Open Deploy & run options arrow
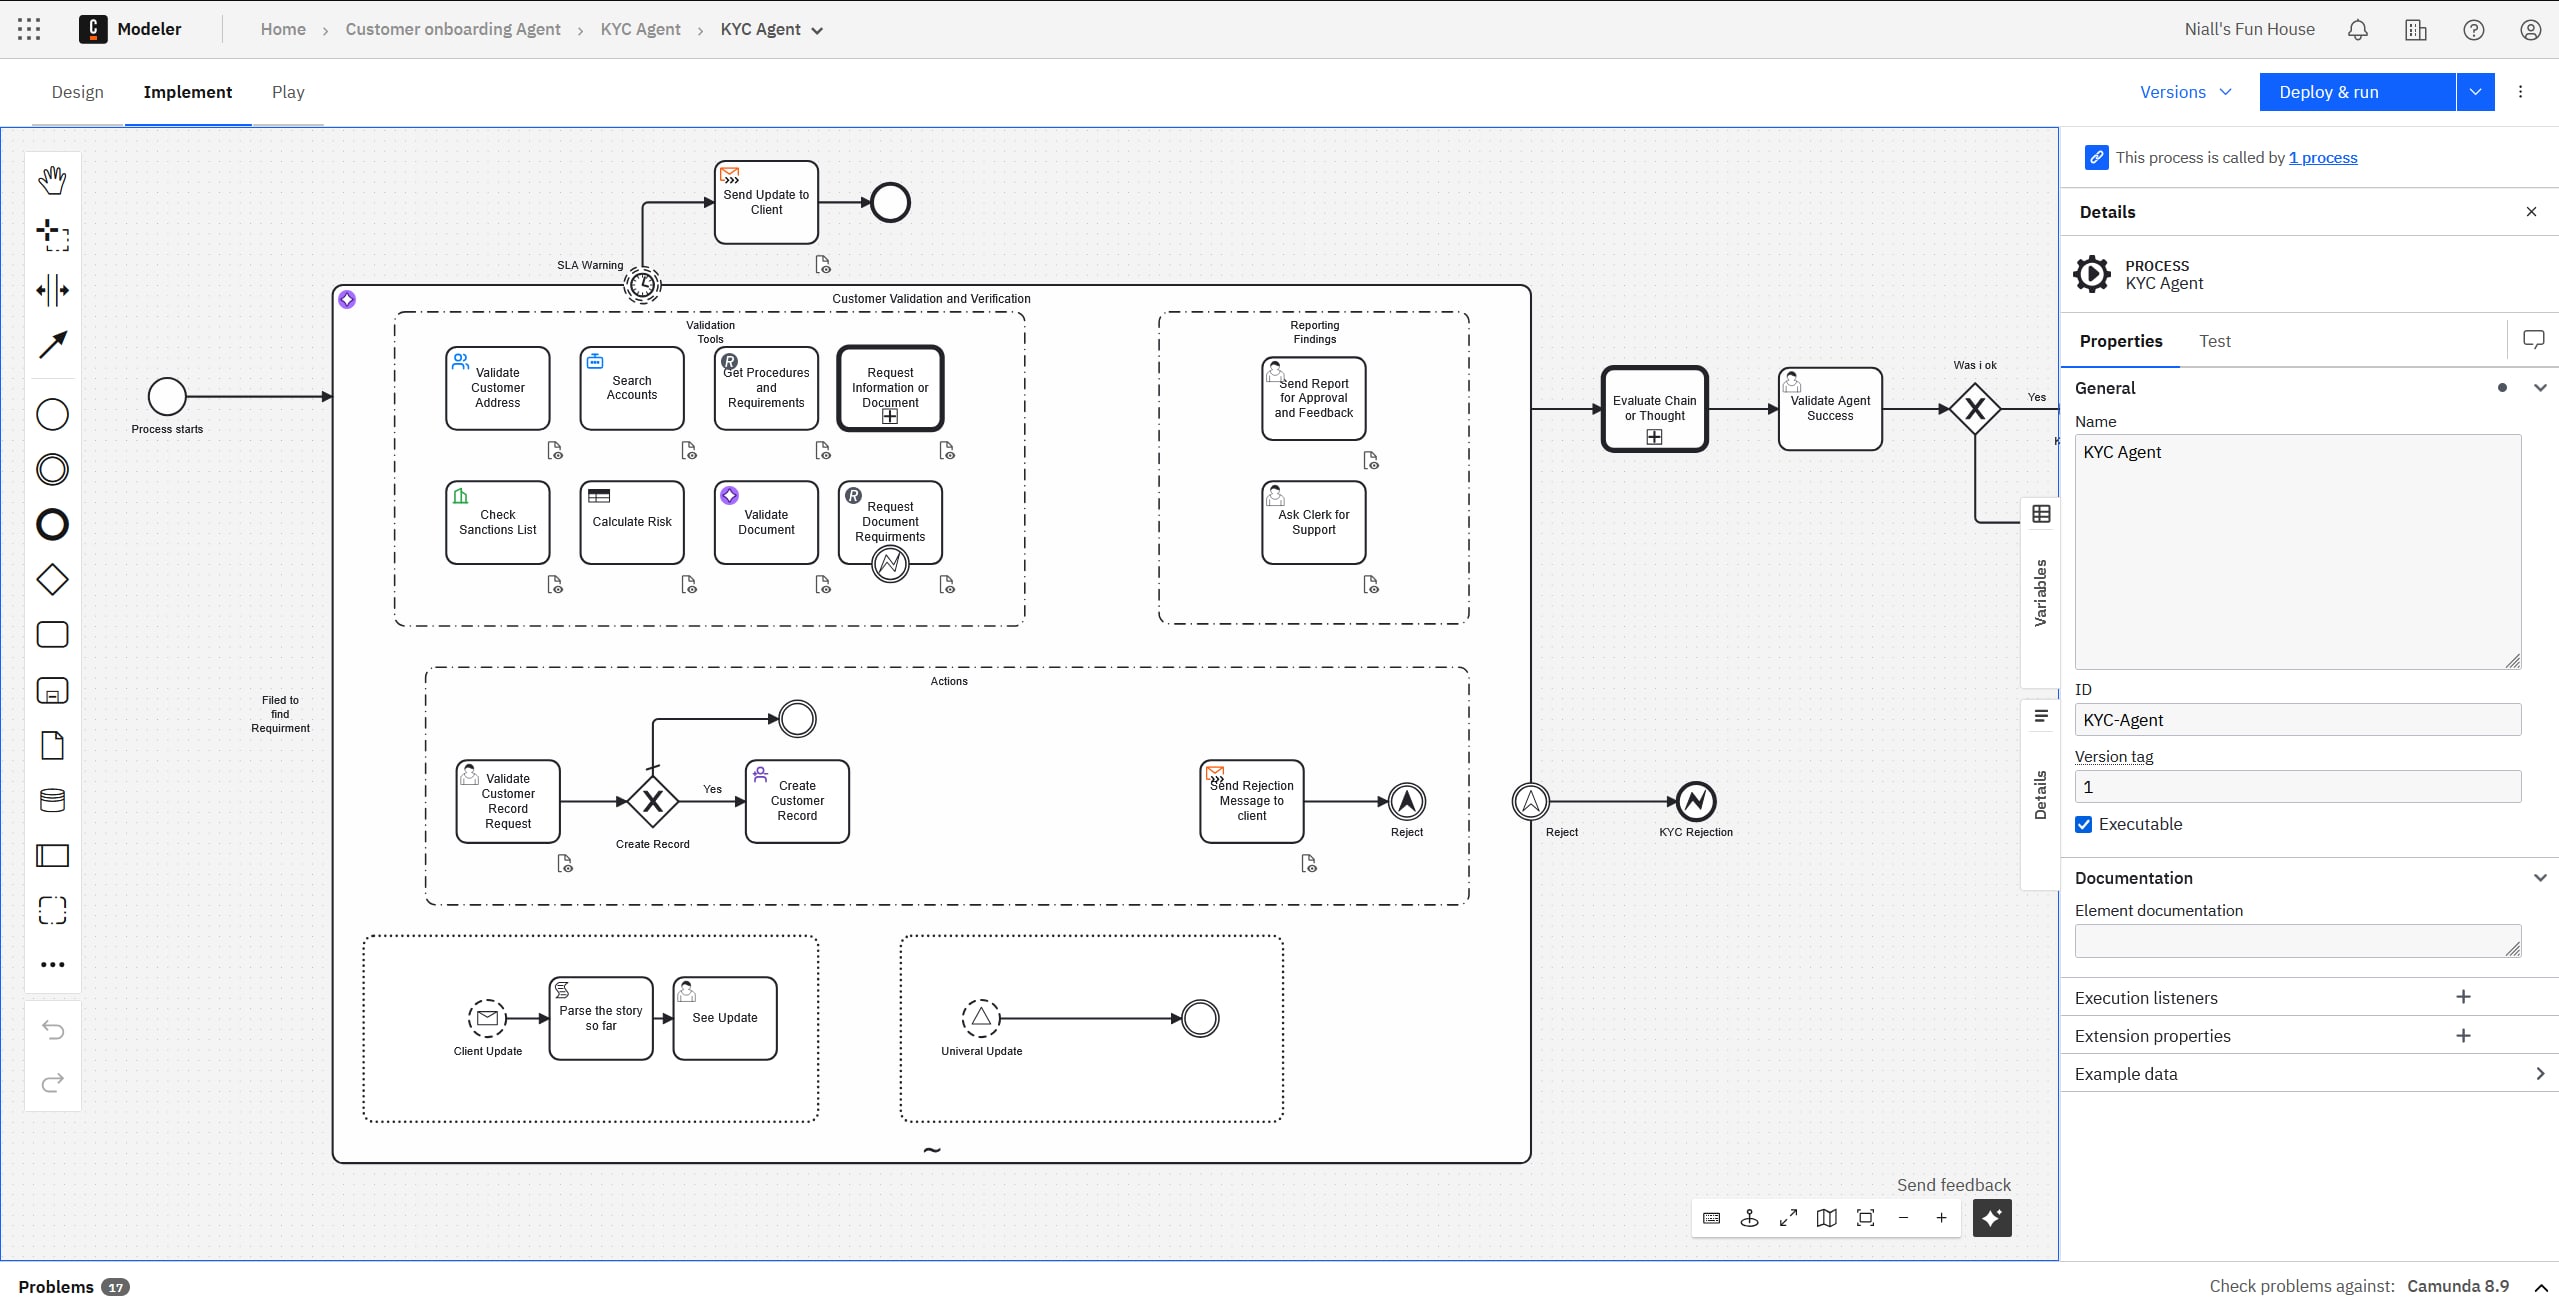Viewport: 2559px width, 1308px height. (2475, 92)
